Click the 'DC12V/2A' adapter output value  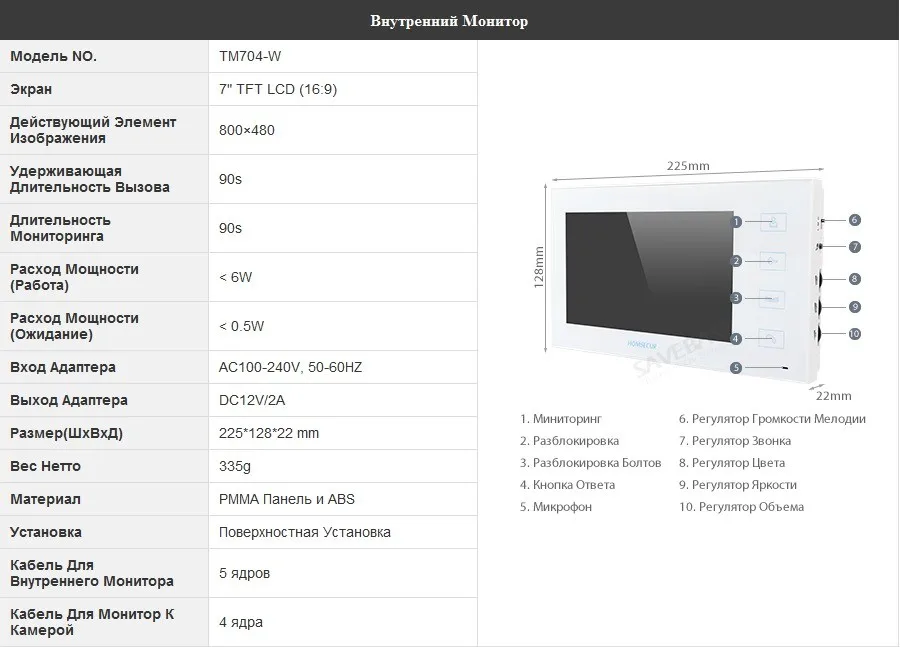(252, 400)
